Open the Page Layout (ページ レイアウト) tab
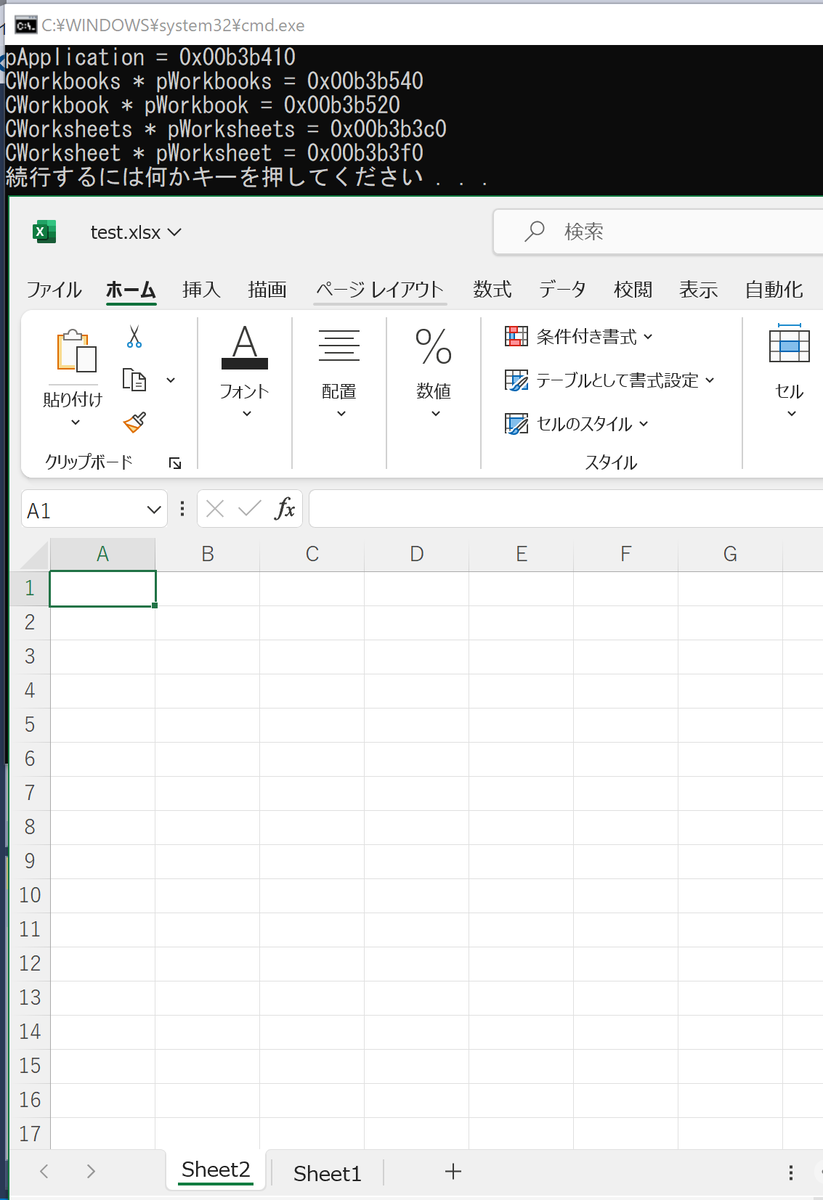The width and height of the screenshot is (823, 1200). (x=380, y=290)
